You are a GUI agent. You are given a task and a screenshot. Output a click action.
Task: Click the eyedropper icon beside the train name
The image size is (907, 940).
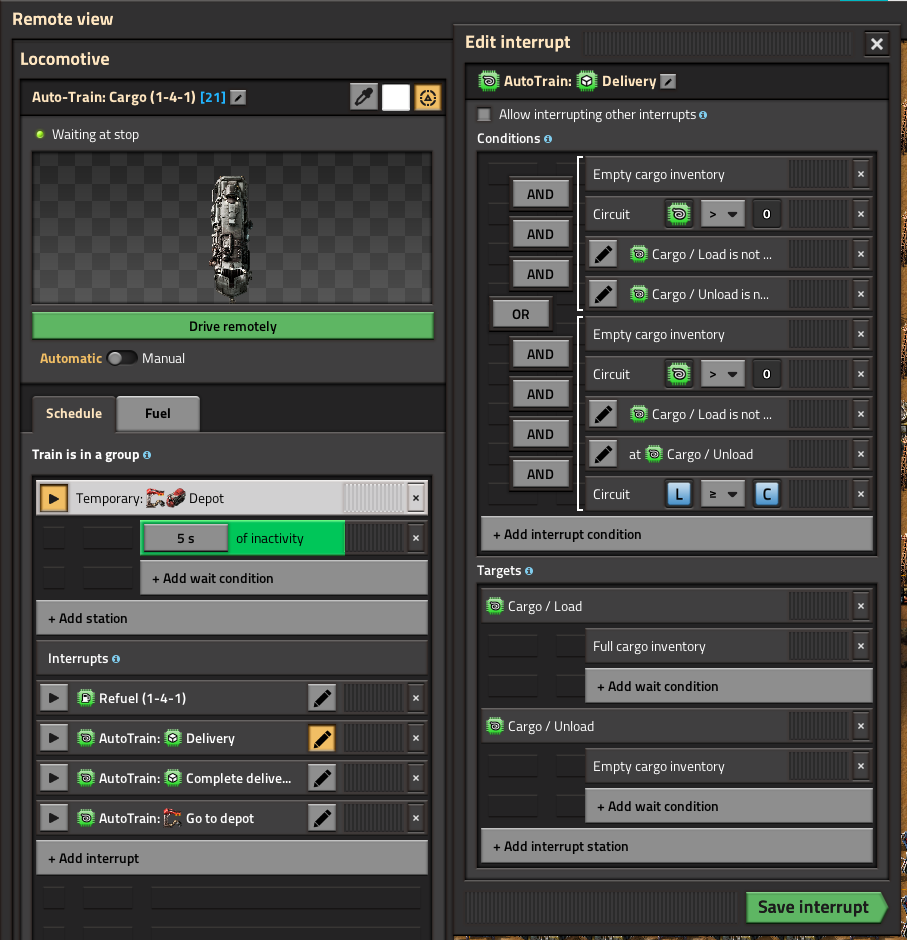point(363,97)
